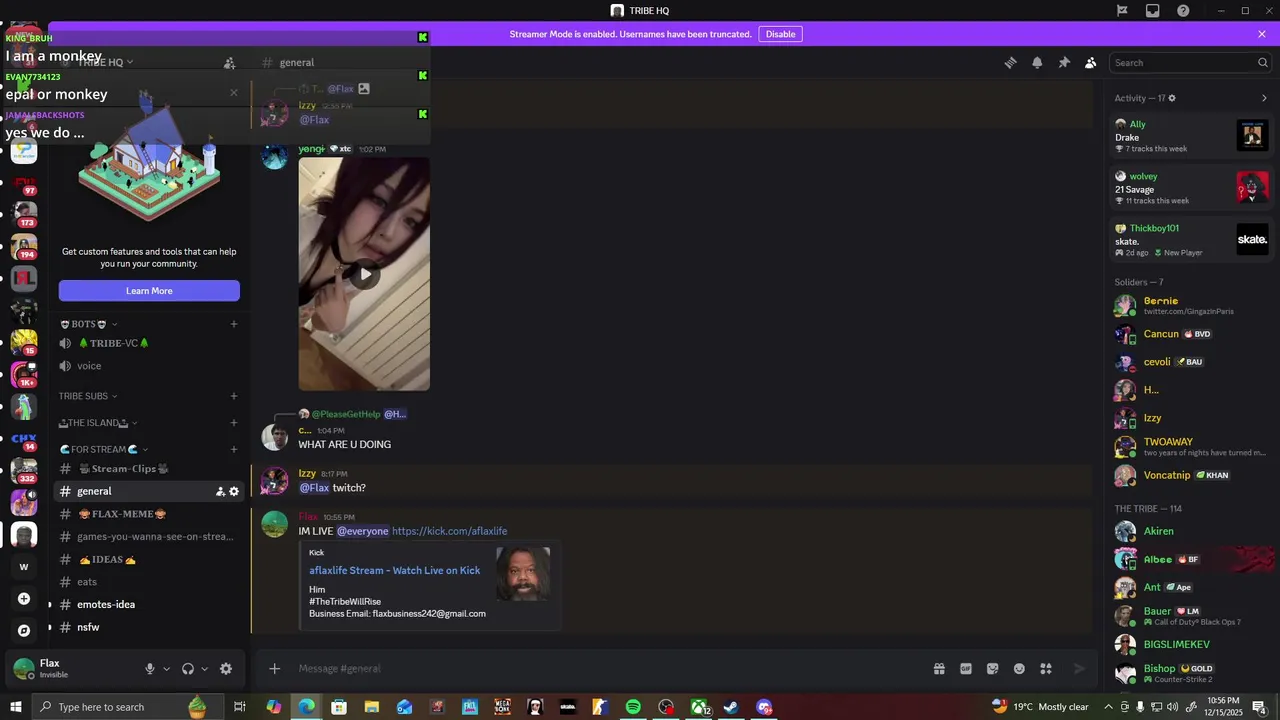This screenshot has width=1280, height=720.
Task: Add a channel to THE ISLAND
Action: coord(234,423)
